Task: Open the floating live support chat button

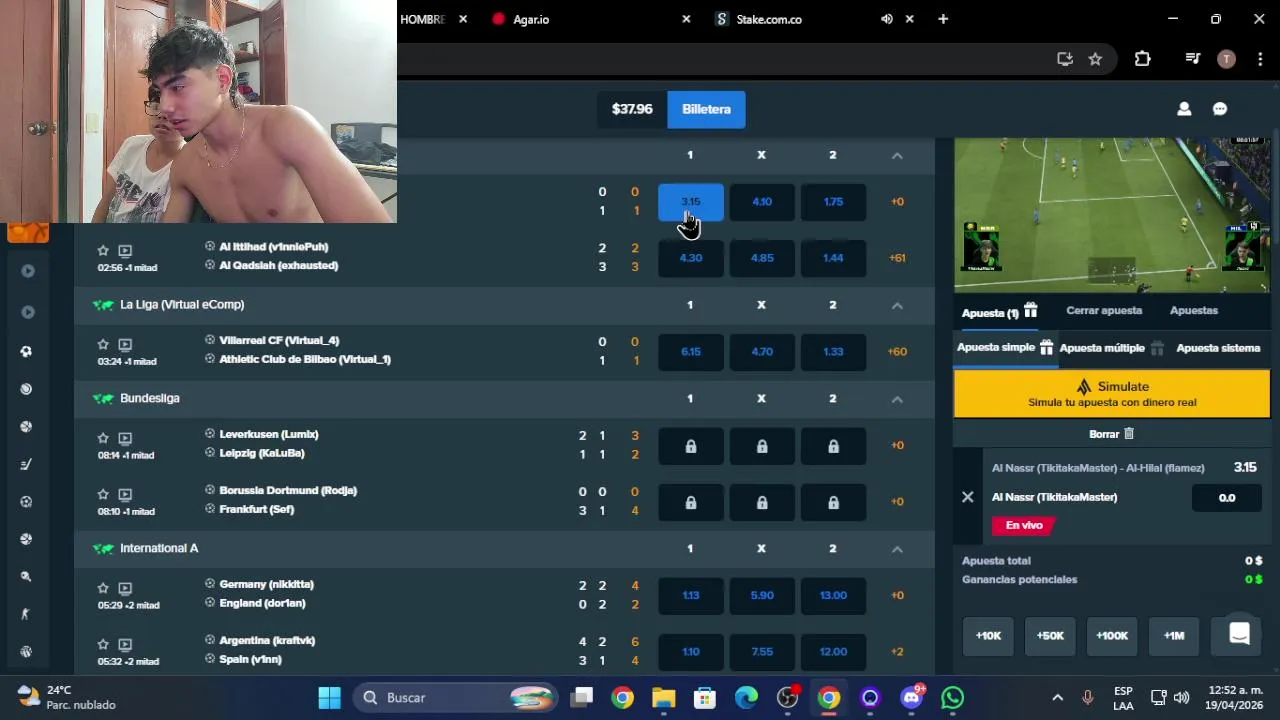Action: tap(1239, 634)
